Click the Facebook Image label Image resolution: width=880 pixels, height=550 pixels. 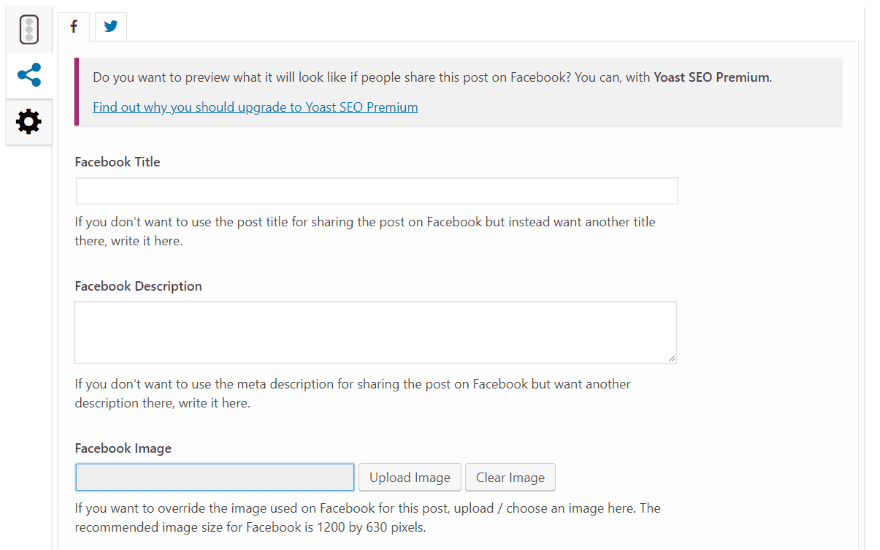click(x=123, y=449)
